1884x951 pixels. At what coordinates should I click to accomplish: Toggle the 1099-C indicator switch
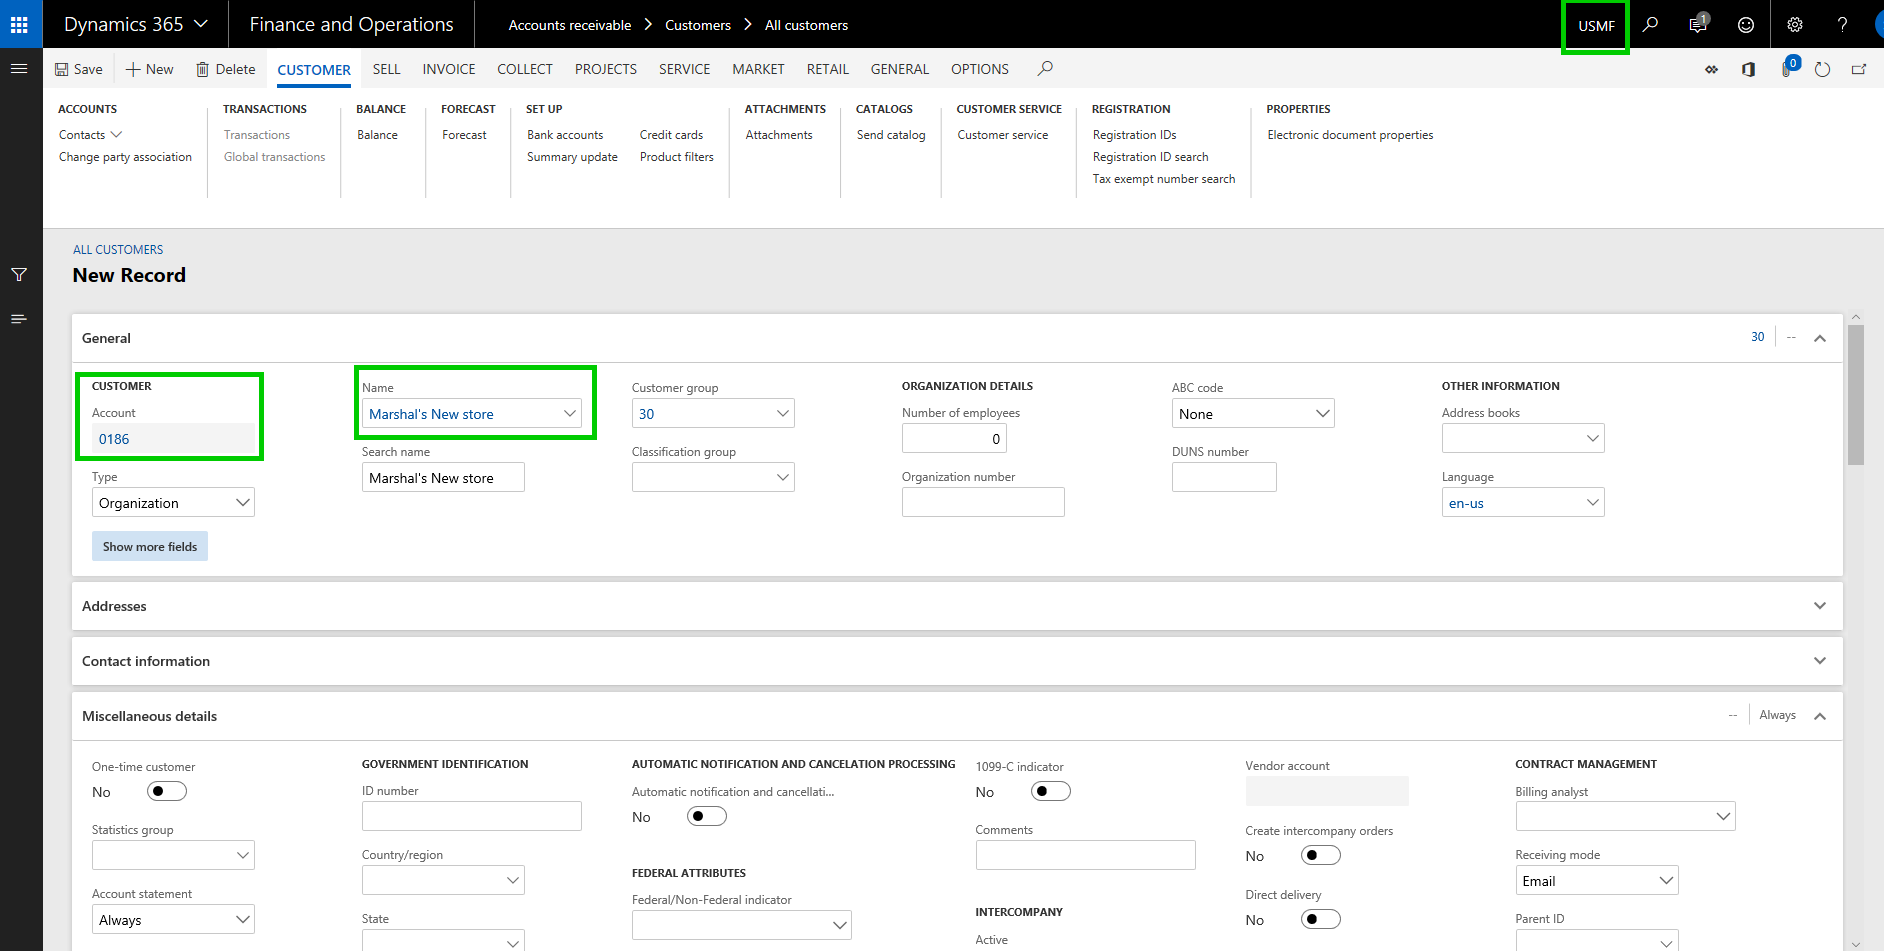point(1050,791)
